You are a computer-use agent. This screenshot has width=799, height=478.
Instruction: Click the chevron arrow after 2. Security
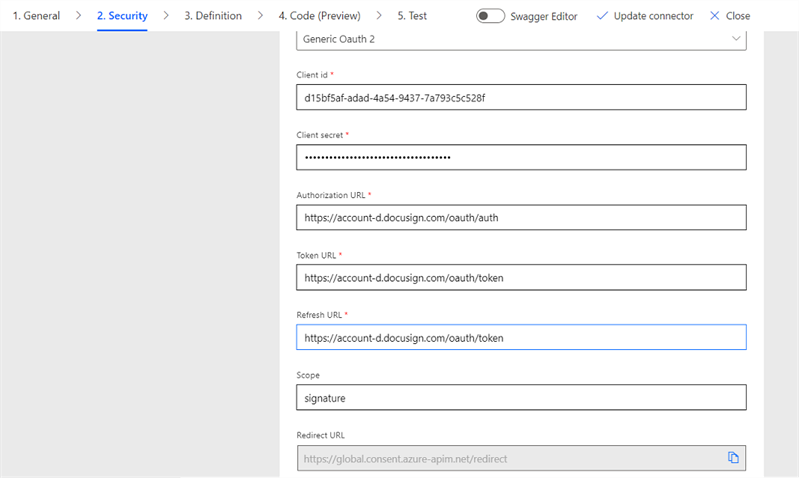click(x=166, y=16)
